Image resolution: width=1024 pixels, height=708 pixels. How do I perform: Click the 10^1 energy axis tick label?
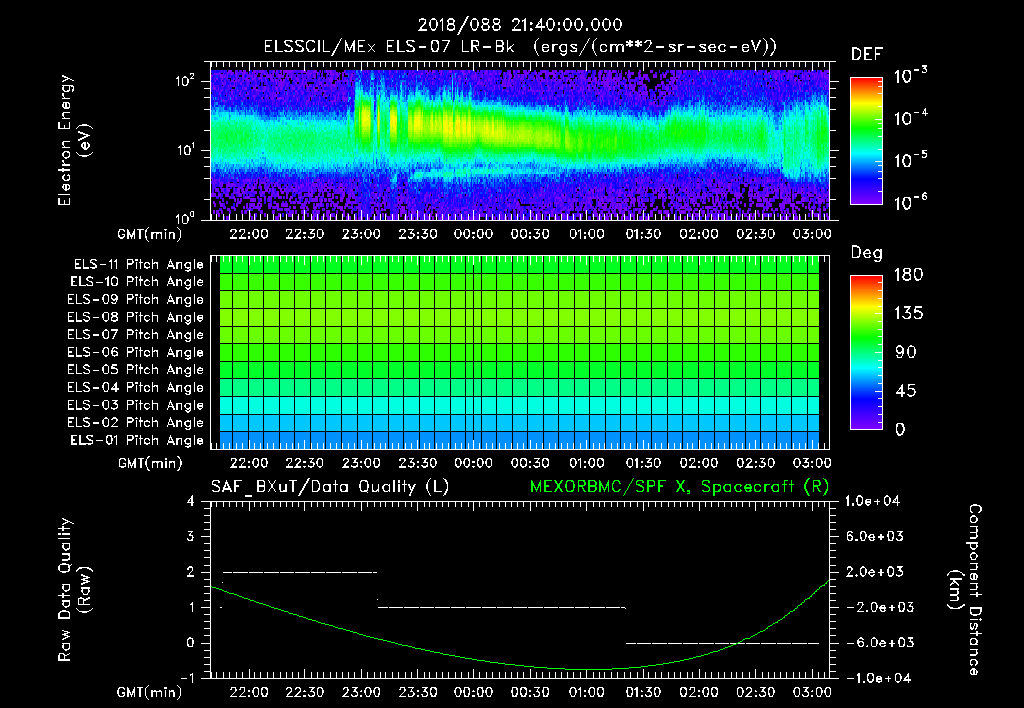pos(185,150)
